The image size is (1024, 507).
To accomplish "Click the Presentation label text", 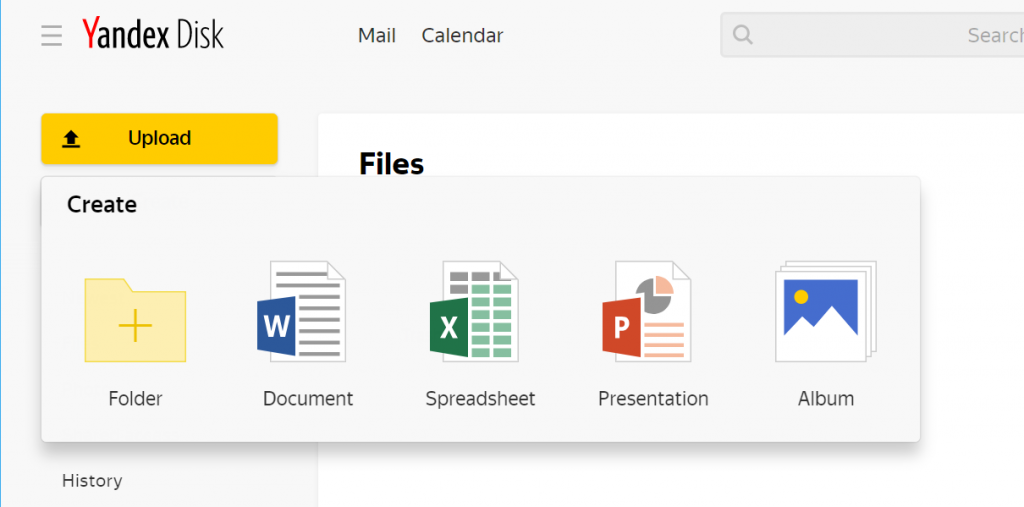I will click(x=653, y=399).
